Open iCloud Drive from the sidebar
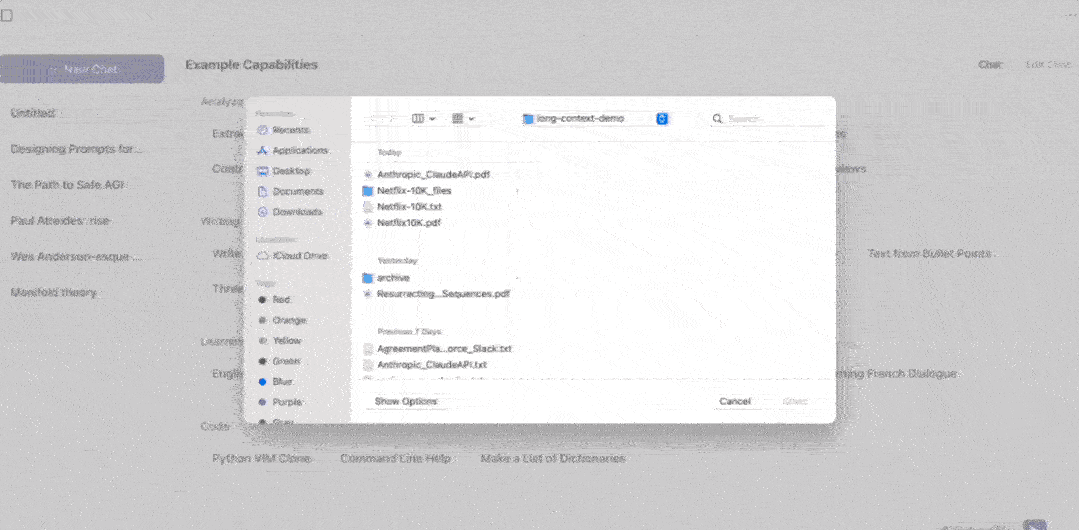Screen dimensions: 1079x530 [x=292, y=255]
